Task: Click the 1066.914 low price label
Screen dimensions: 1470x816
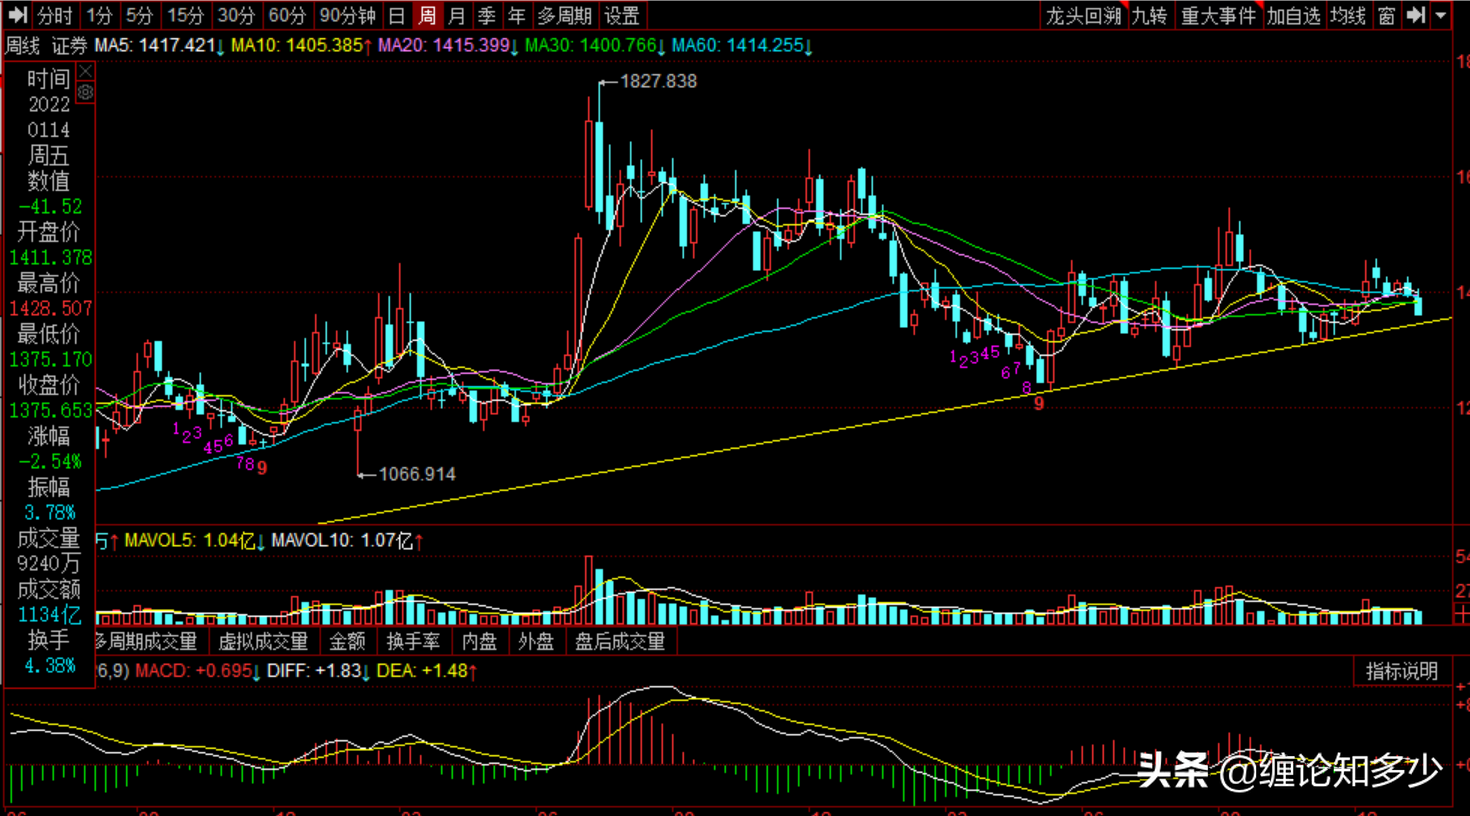Action: point(417,474)
